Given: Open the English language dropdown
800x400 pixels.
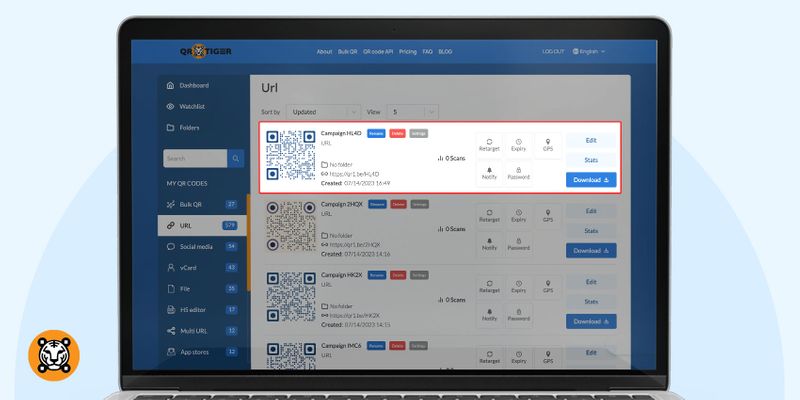Looking at the screenshot, I should coord(589,52).
